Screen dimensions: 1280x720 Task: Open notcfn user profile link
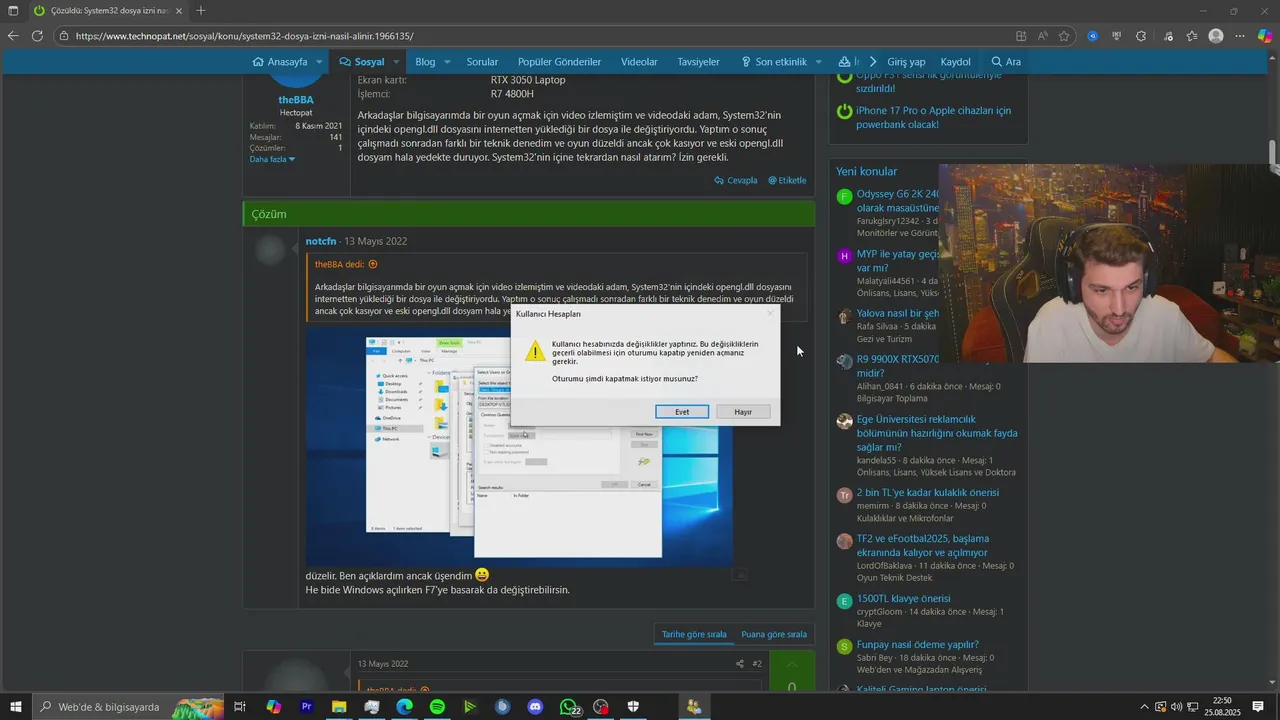coord(321,241)
